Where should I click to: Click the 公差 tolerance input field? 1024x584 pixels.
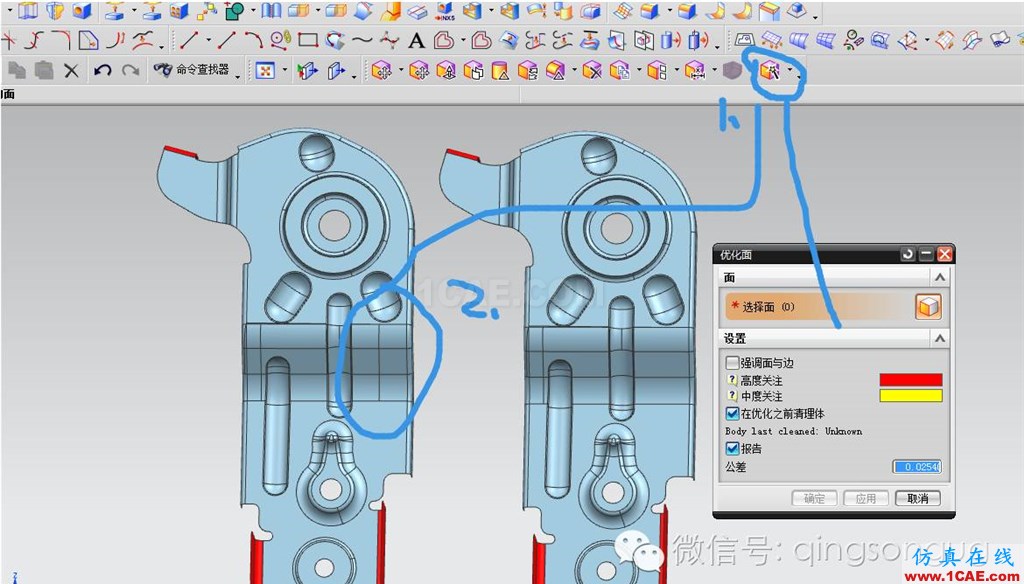click(917, 466)
